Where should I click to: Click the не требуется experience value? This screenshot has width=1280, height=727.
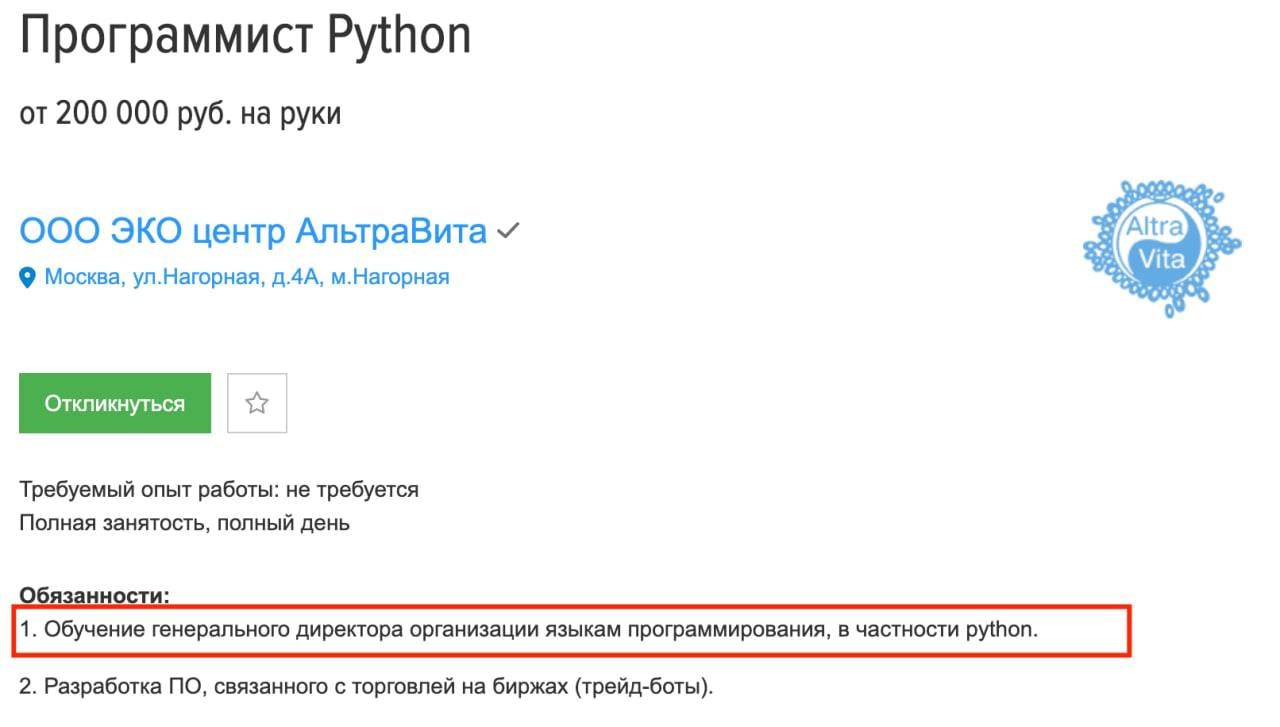tap(352, 490)
